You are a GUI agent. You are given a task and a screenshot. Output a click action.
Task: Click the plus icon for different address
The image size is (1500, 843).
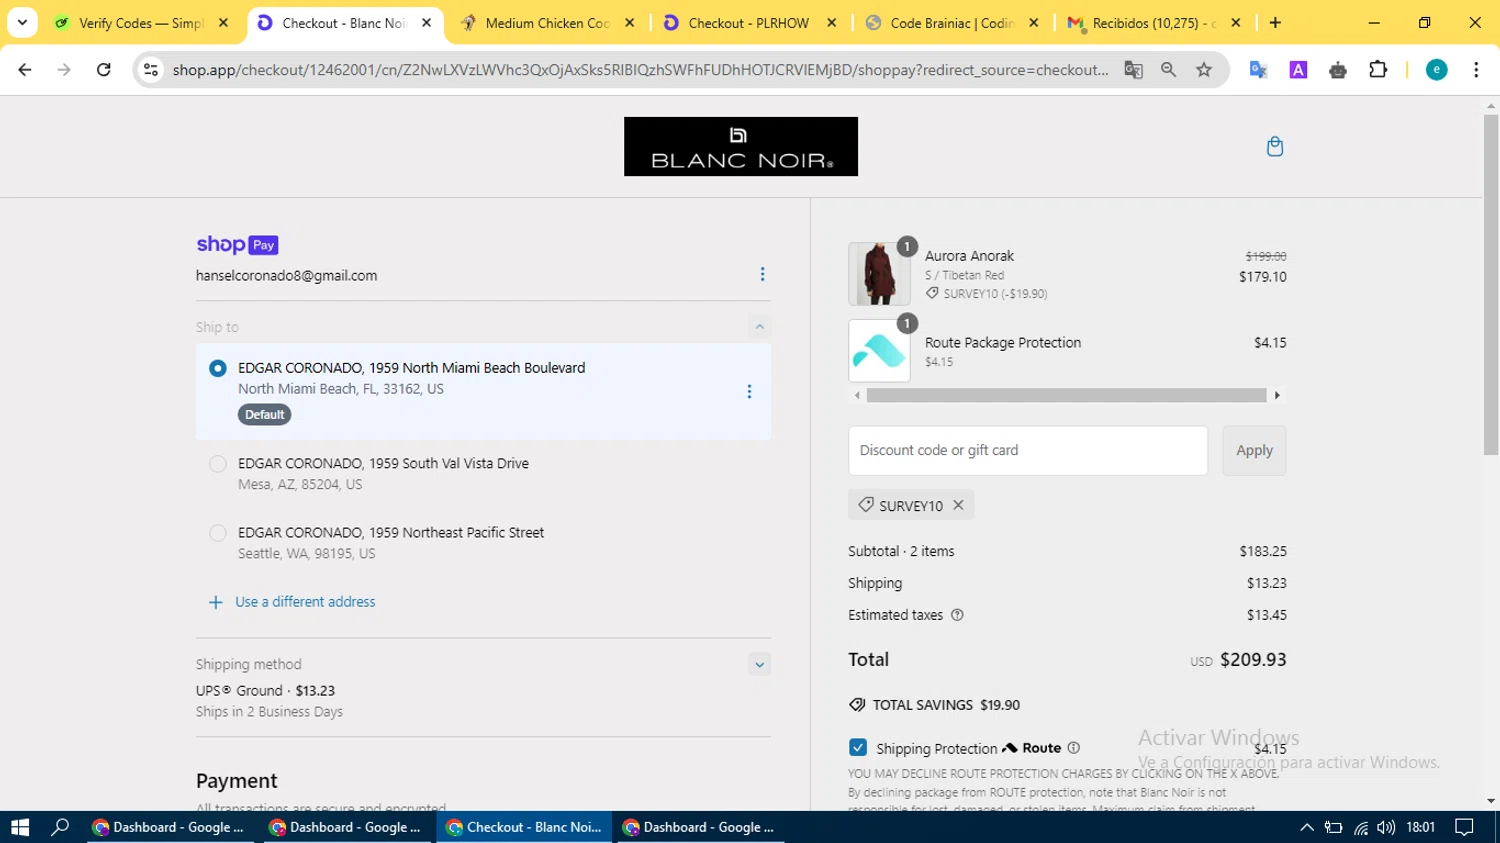click(x=215, y=602)
